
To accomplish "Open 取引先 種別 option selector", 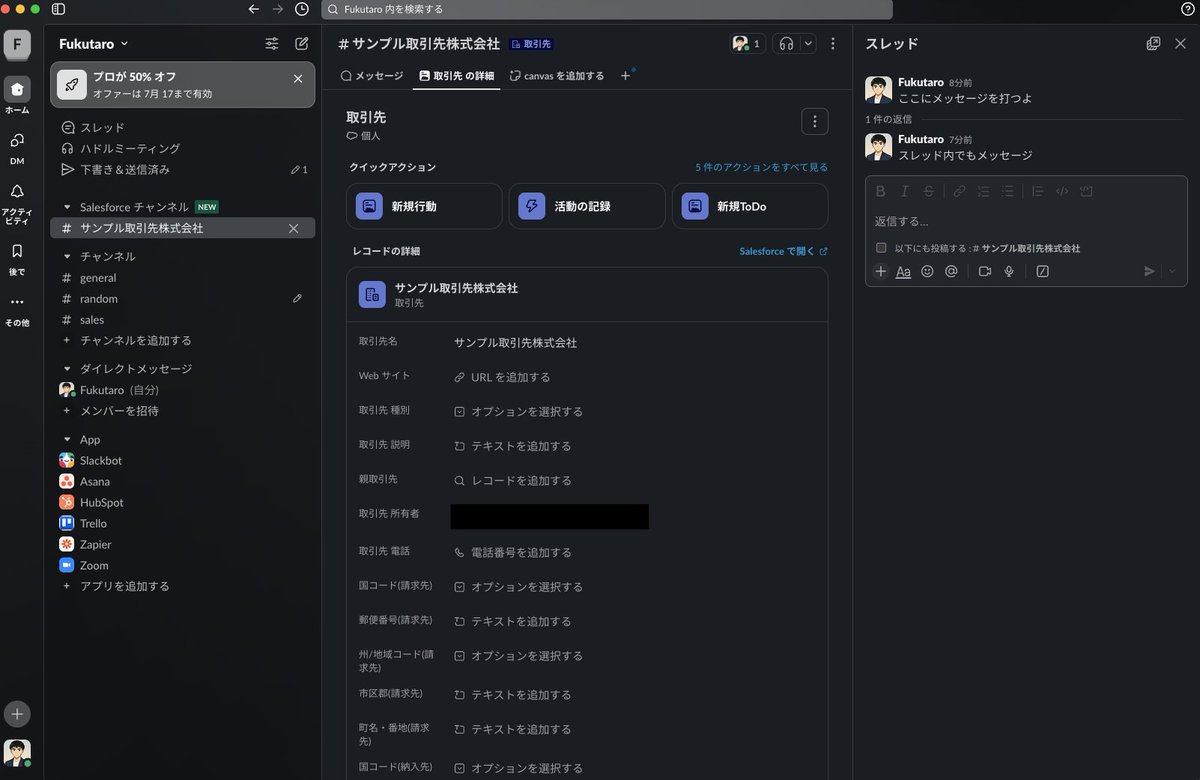I will point(518,411).
